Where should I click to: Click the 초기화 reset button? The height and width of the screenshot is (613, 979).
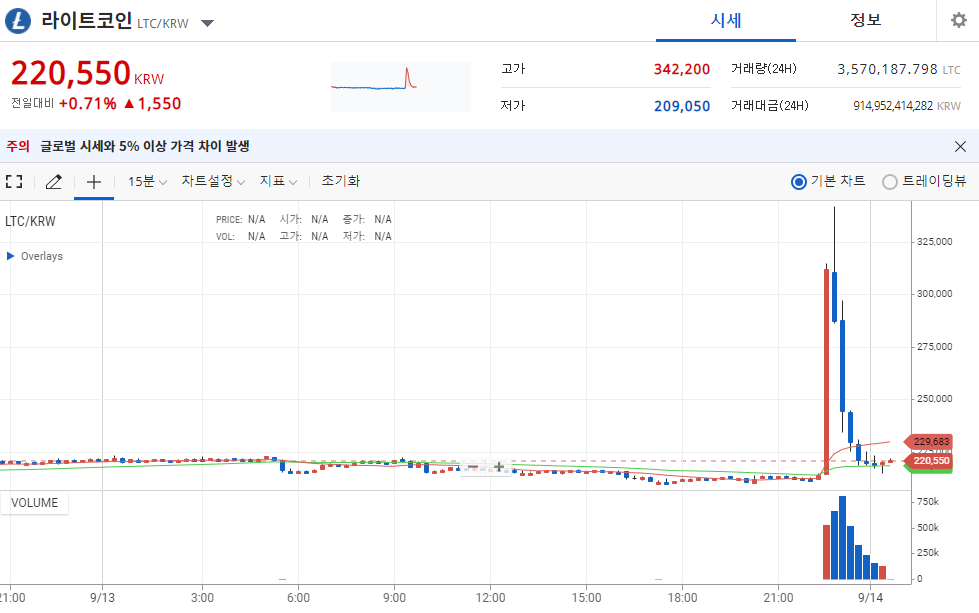click(x=341, y=181)
